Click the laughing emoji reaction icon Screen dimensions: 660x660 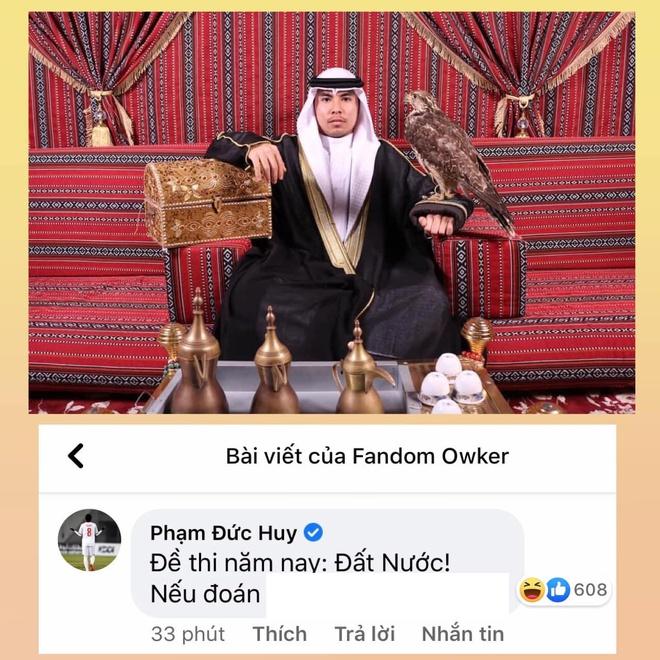pos(532,590)
